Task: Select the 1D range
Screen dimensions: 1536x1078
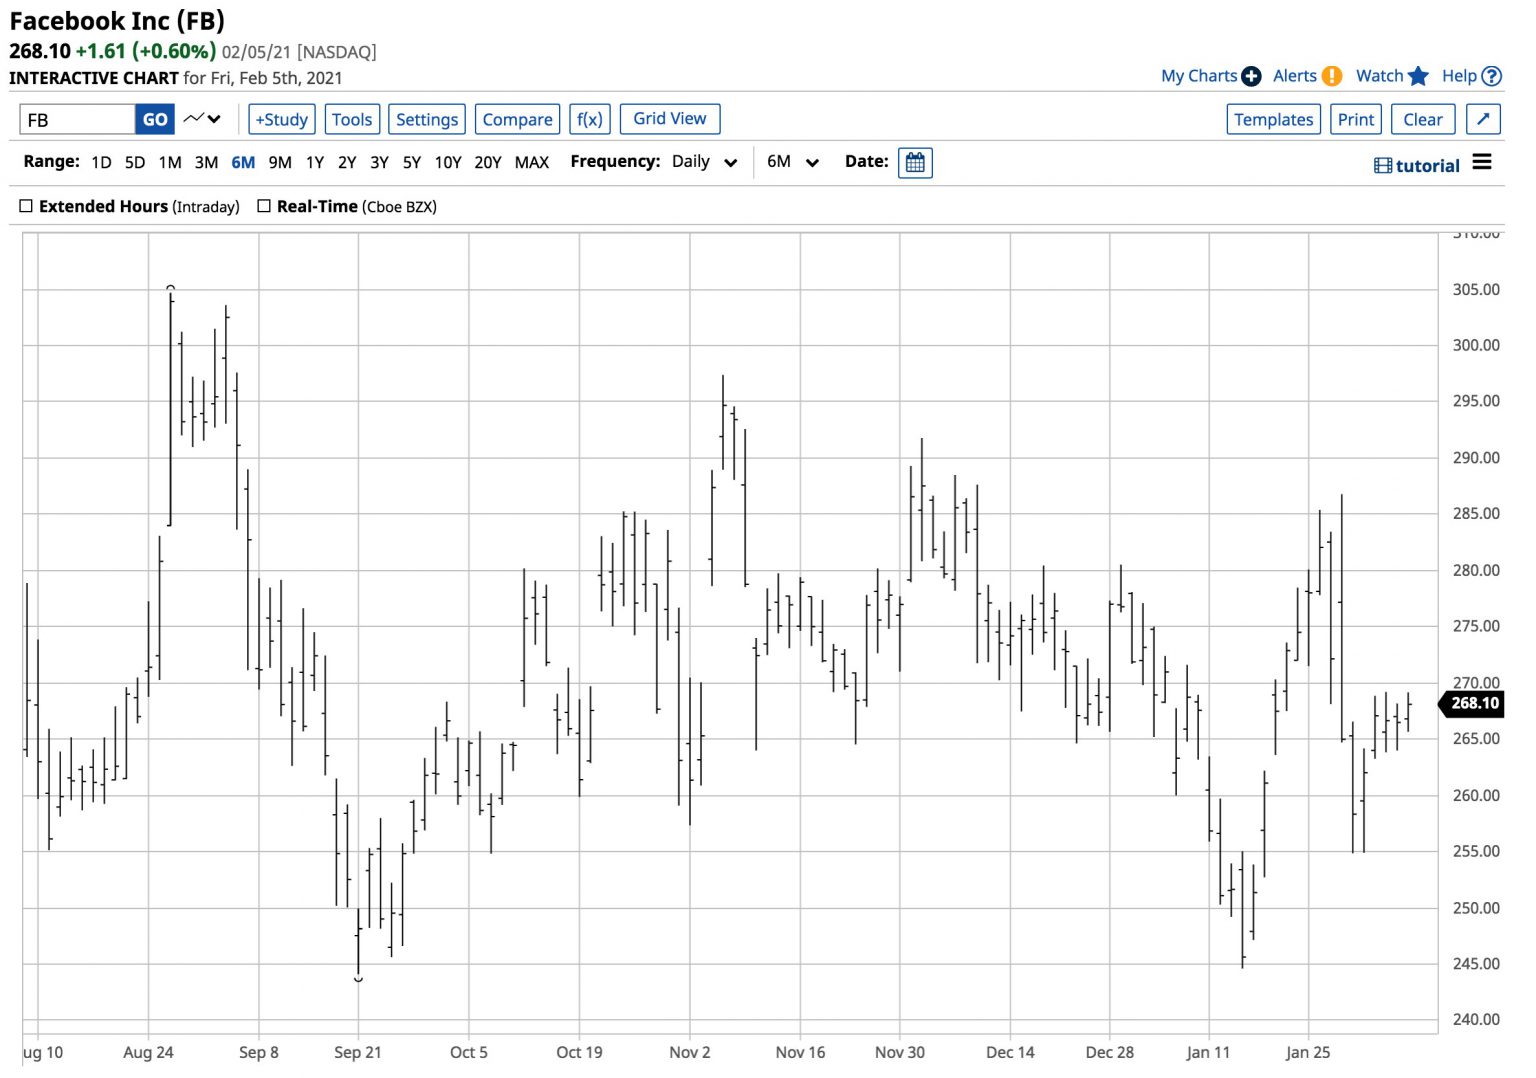Action: point(102,164)
